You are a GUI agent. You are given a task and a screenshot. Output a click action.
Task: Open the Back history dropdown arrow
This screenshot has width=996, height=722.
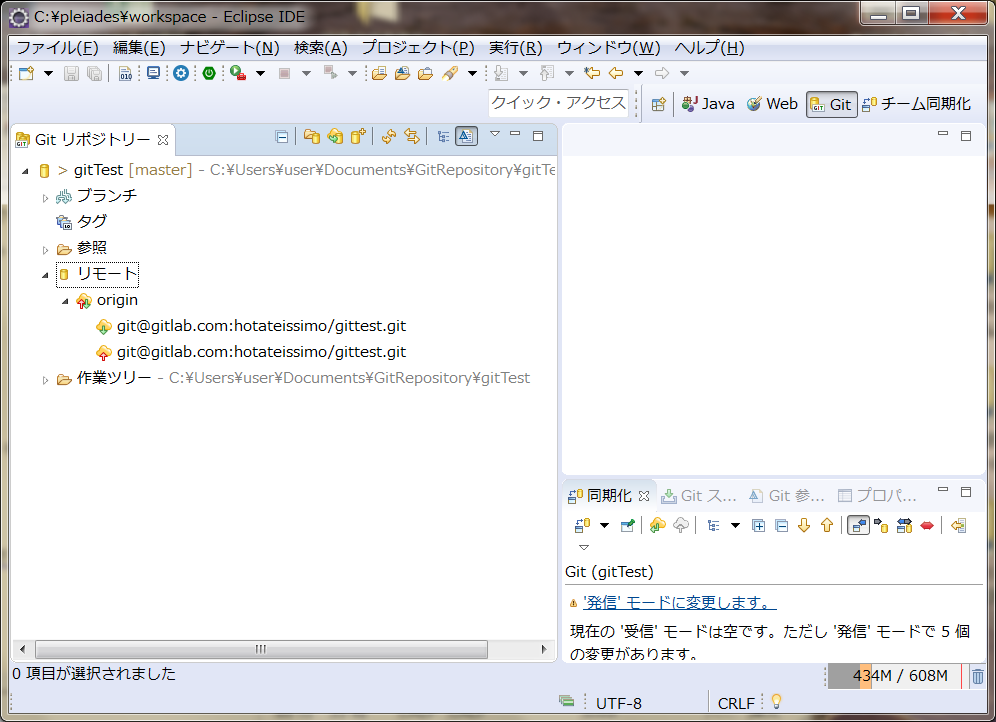638,74
